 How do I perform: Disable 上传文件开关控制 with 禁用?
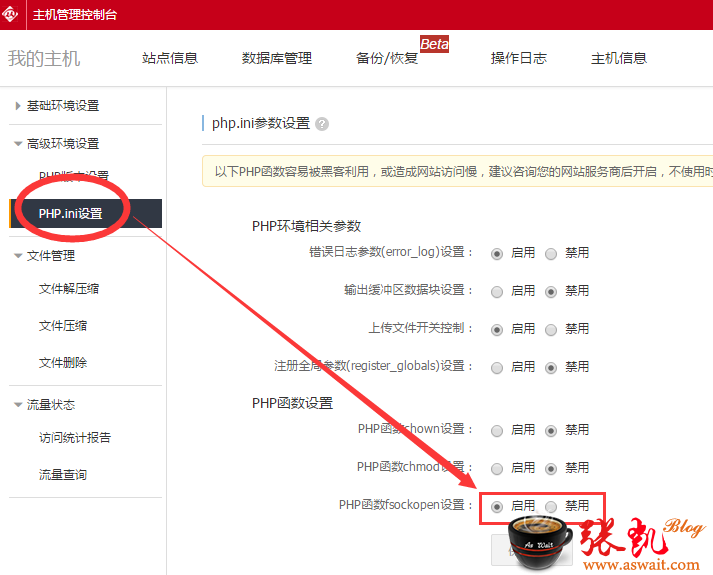(x=551, y=329)
